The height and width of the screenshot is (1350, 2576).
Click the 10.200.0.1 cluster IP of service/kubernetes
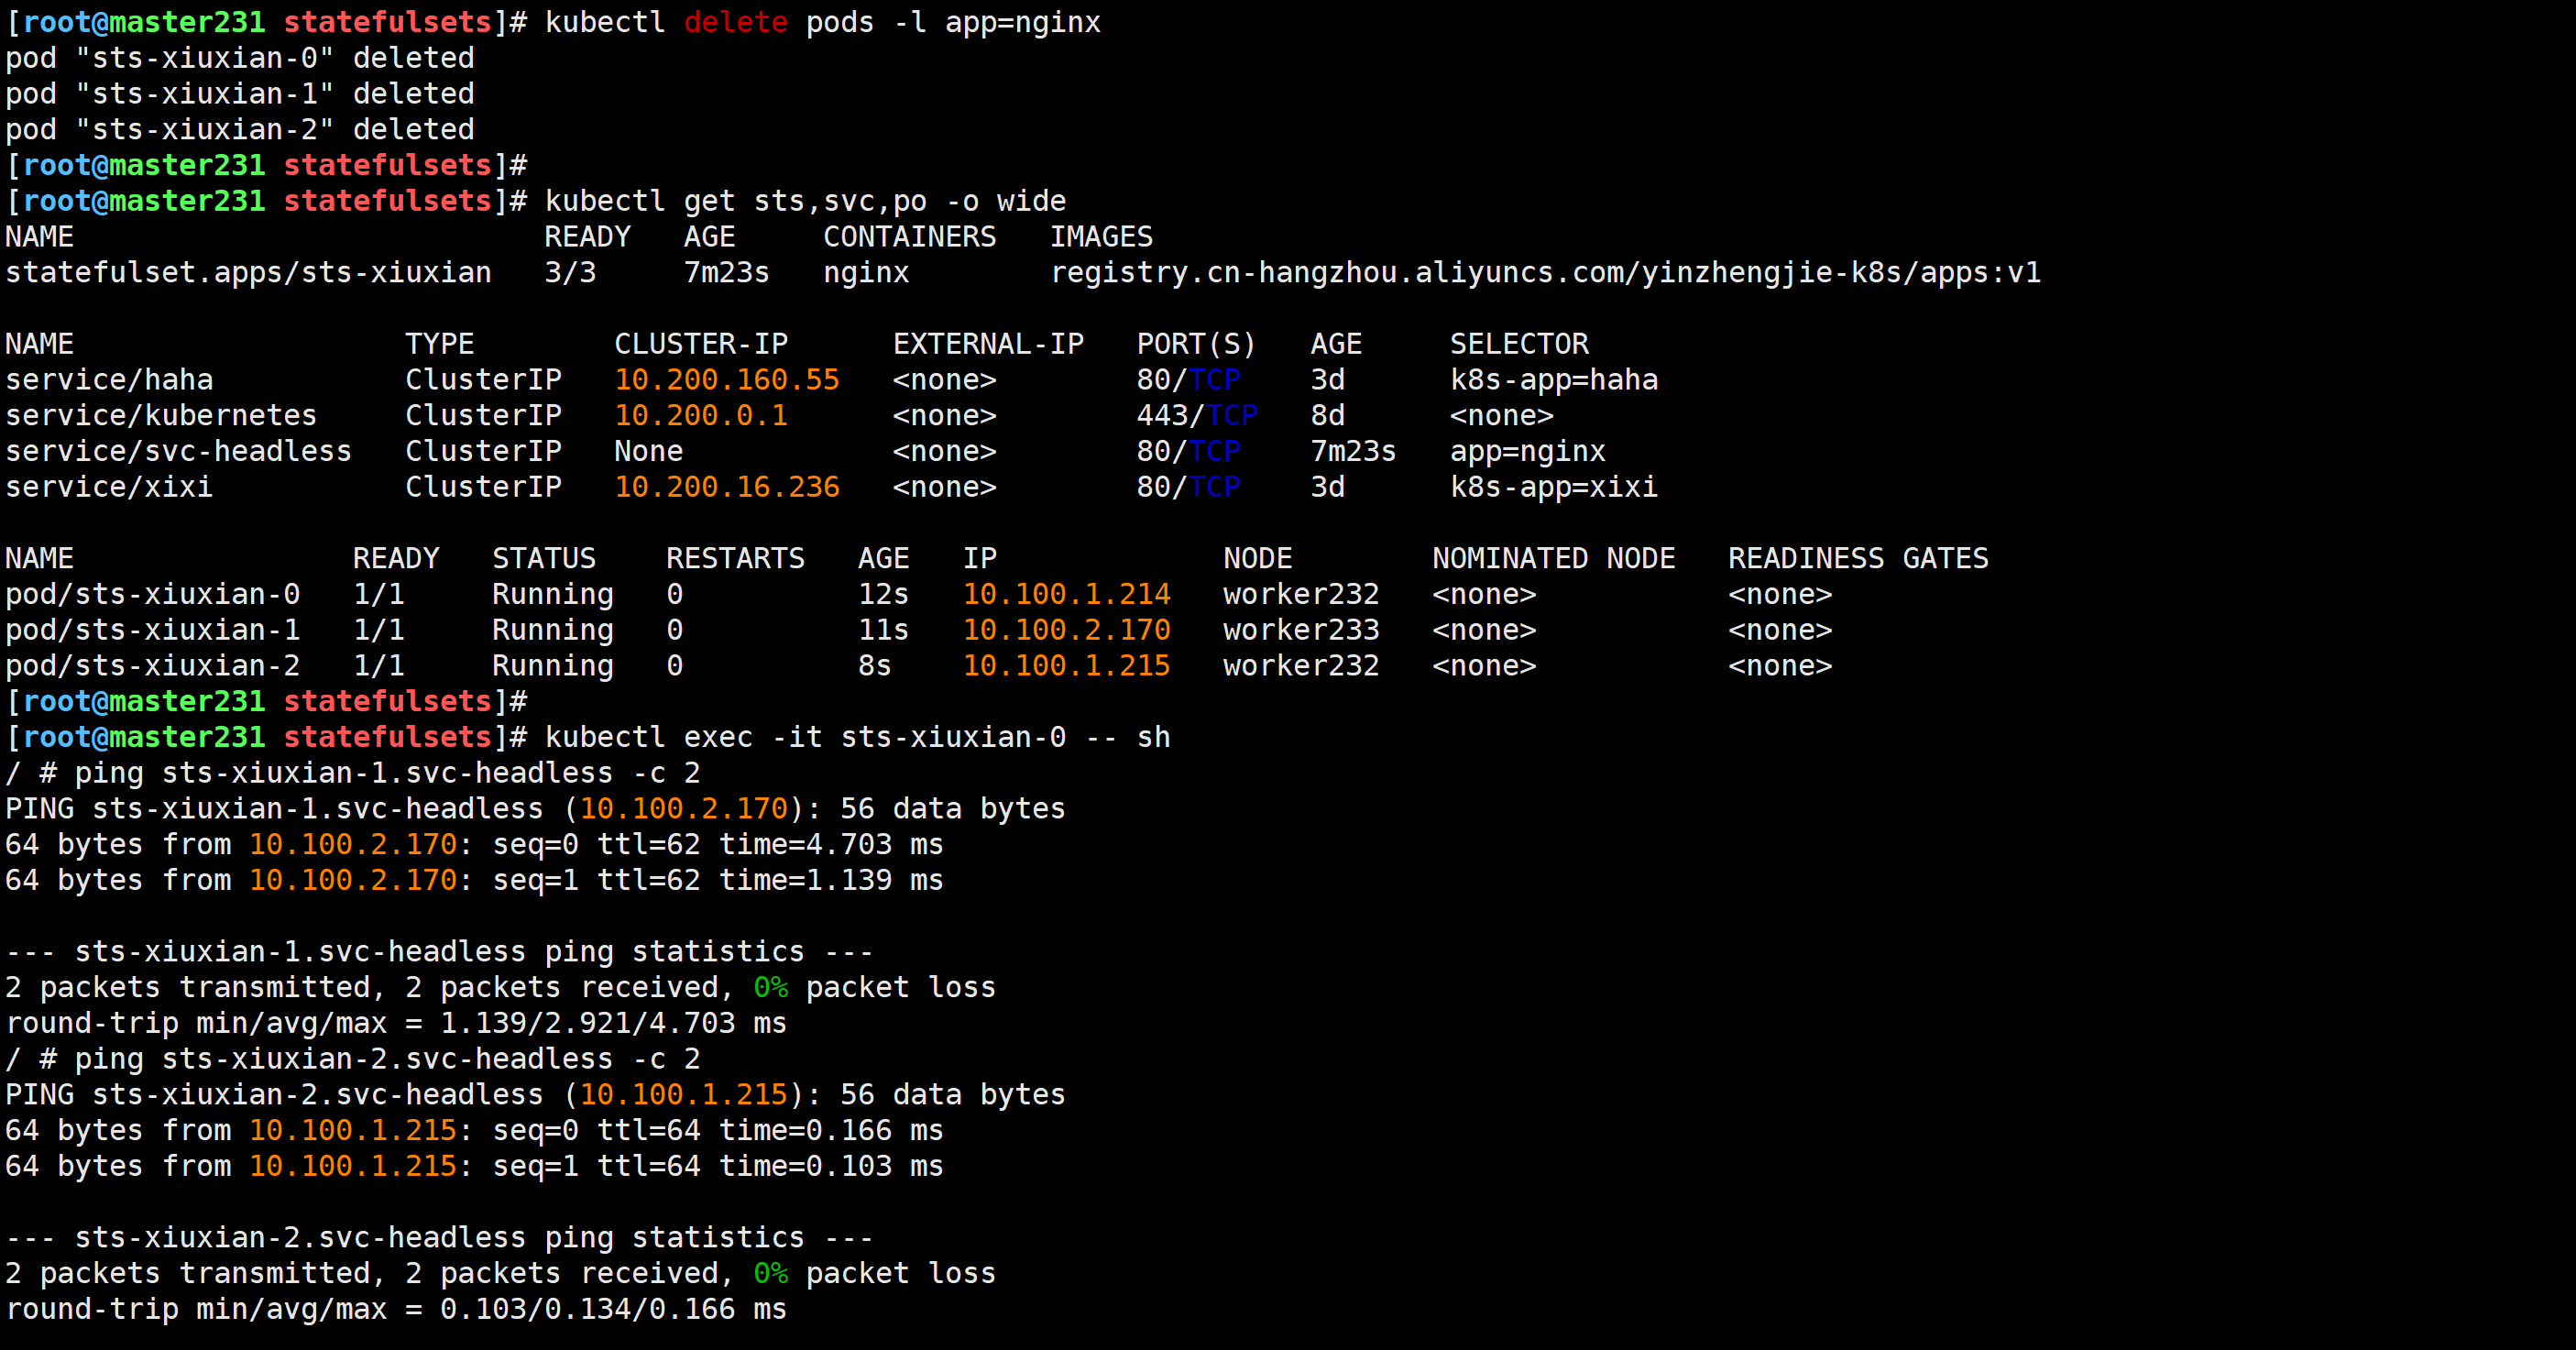[700, 415]
